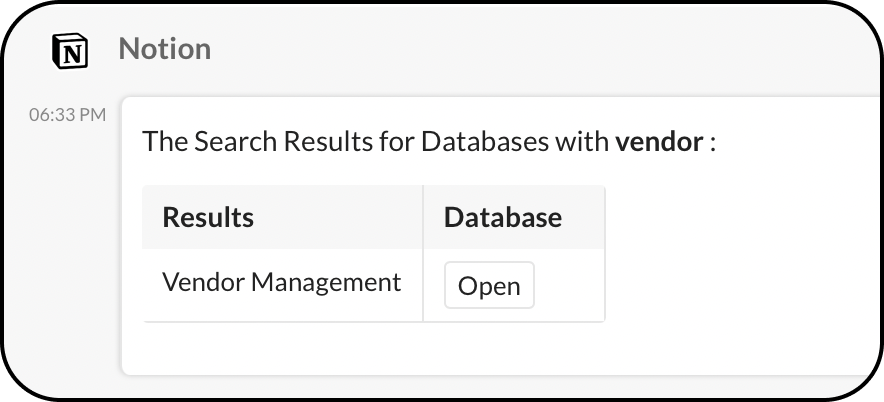884x402 pixels.
Task: Click the Notion app logo icon
Action: [69, 50]
